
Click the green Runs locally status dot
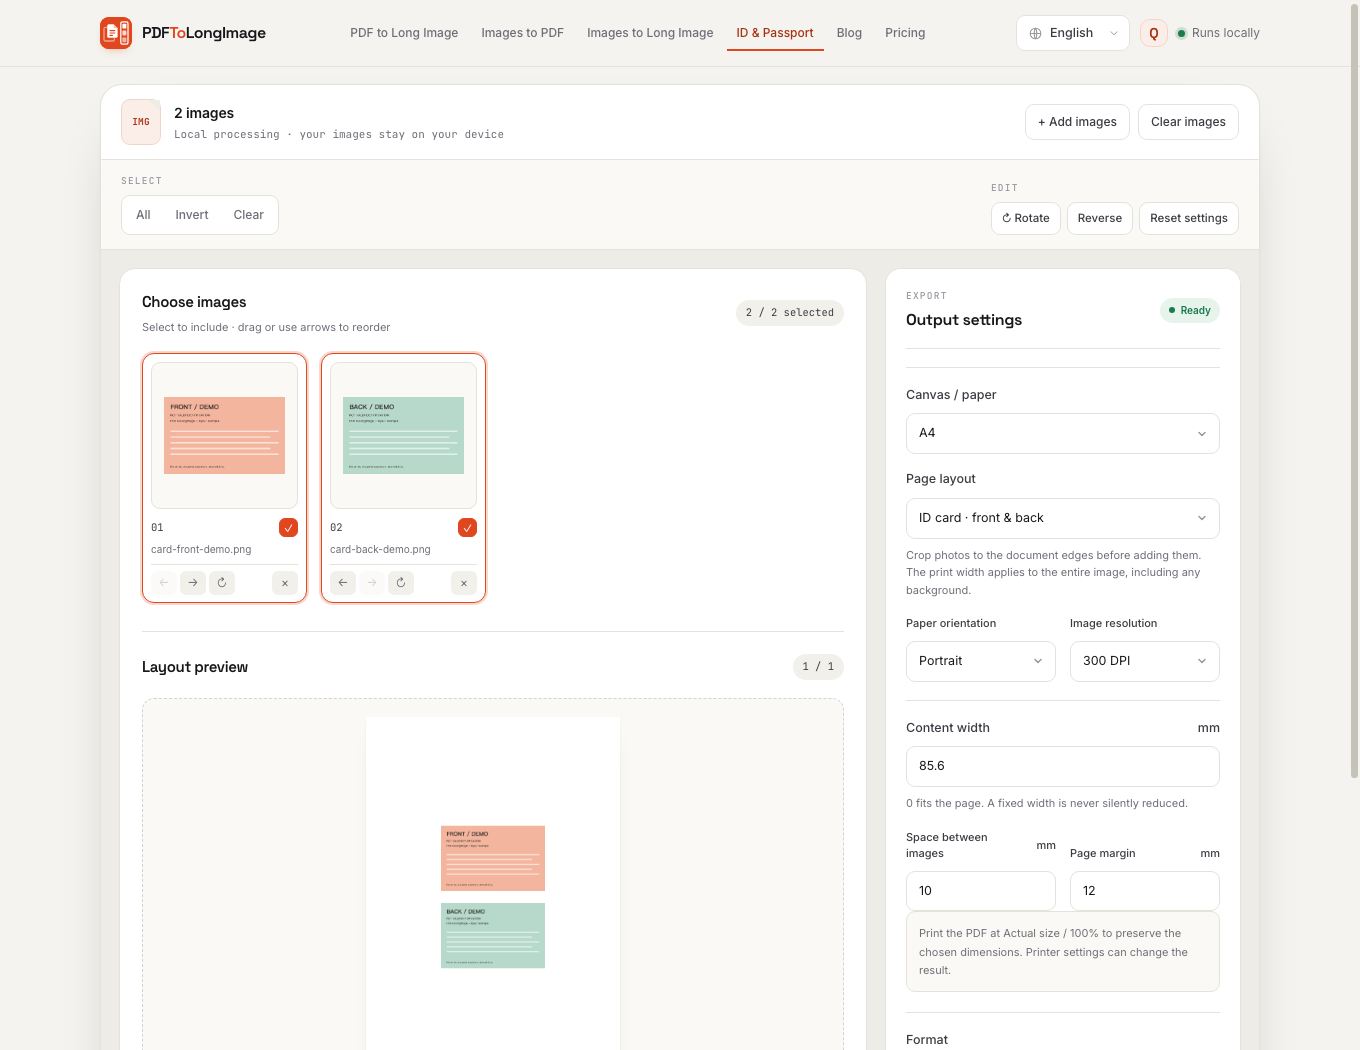pos(1181,33)
